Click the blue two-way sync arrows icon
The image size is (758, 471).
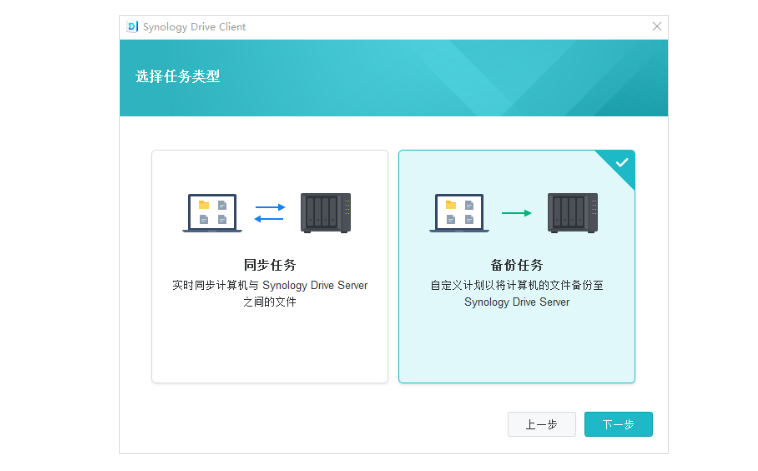click(x=270, y=213)
